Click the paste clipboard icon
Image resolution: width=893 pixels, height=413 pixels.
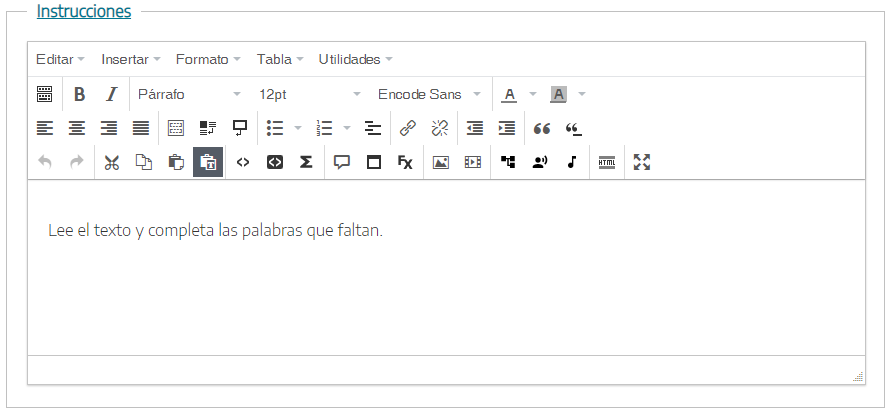[x=176, y=162]
